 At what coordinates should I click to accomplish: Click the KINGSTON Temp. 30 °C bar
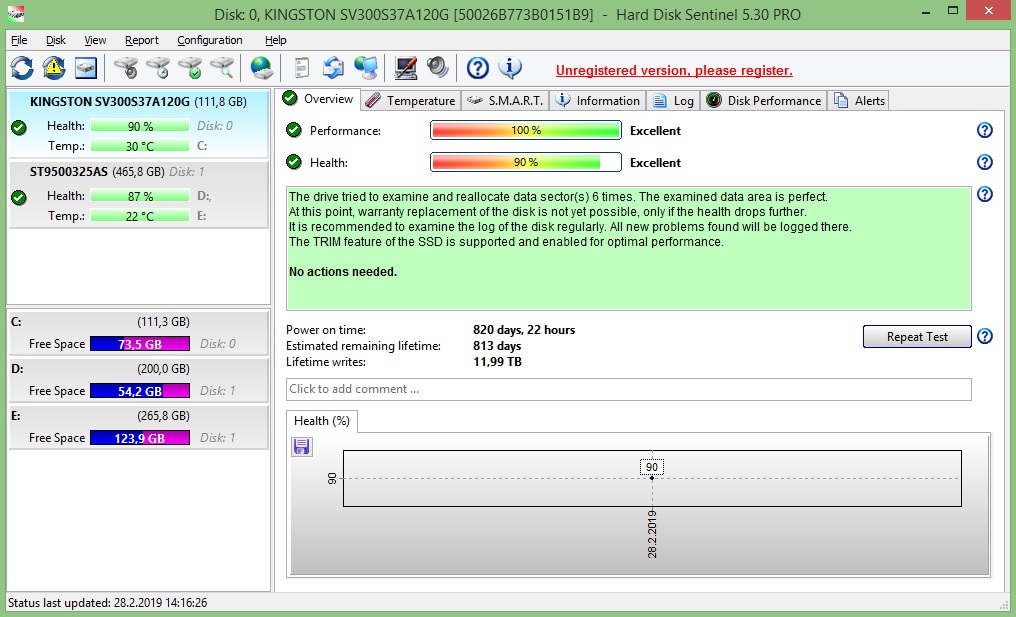tap(140, 146)
